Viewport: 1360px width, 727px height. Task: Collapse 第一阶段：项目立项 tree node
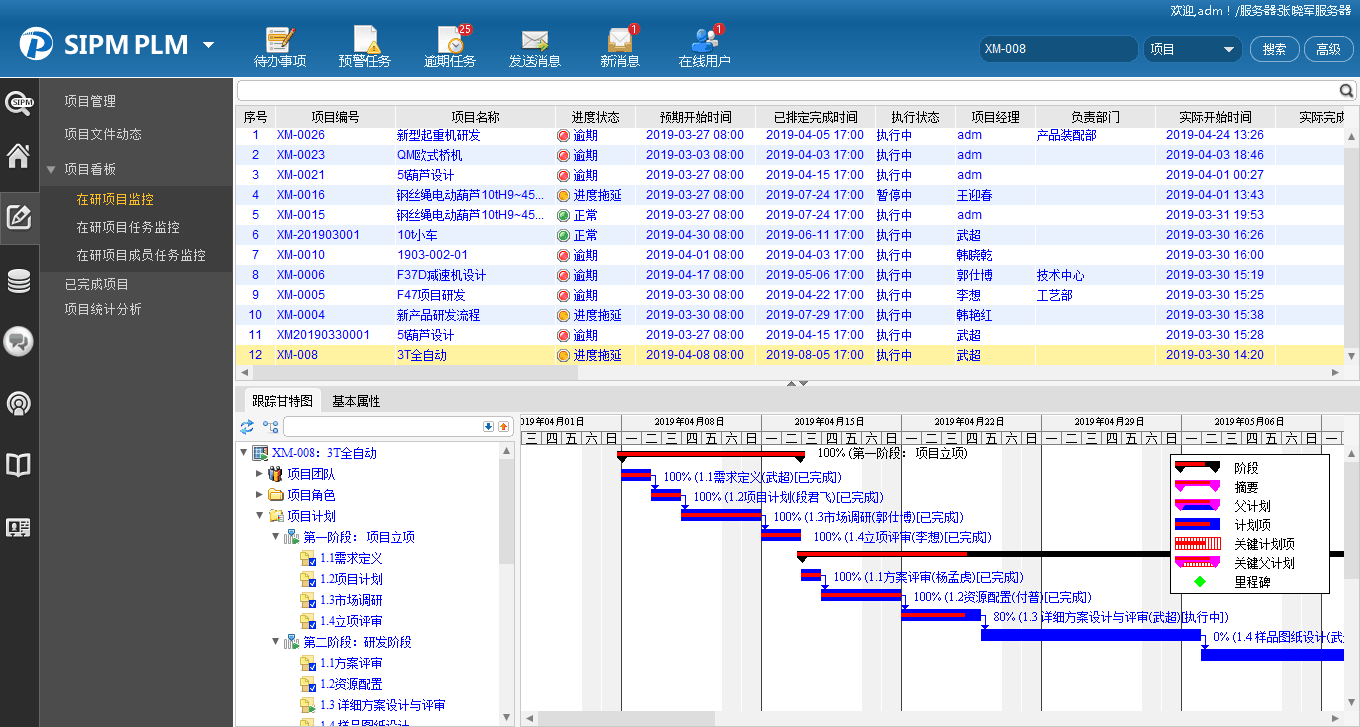276,537
